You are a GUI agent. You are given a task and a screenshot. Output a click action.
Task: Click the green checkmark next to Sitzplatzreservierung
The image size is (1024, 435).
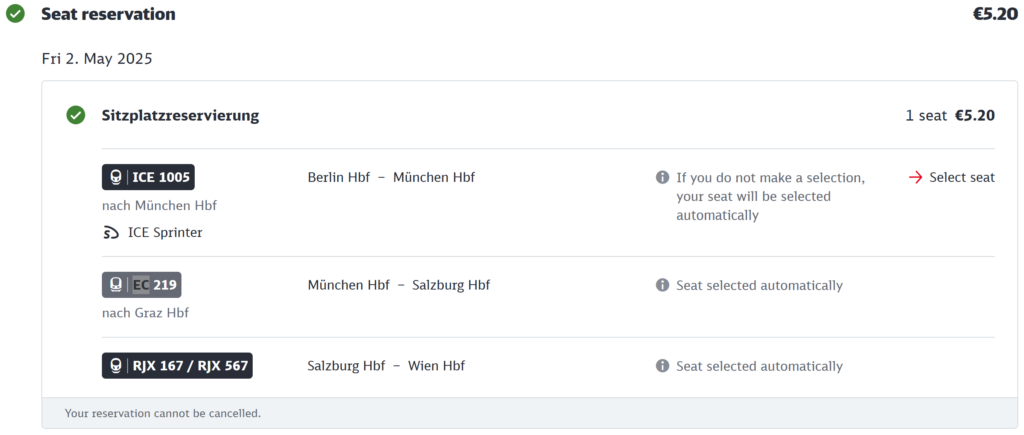tap(76, 116)
